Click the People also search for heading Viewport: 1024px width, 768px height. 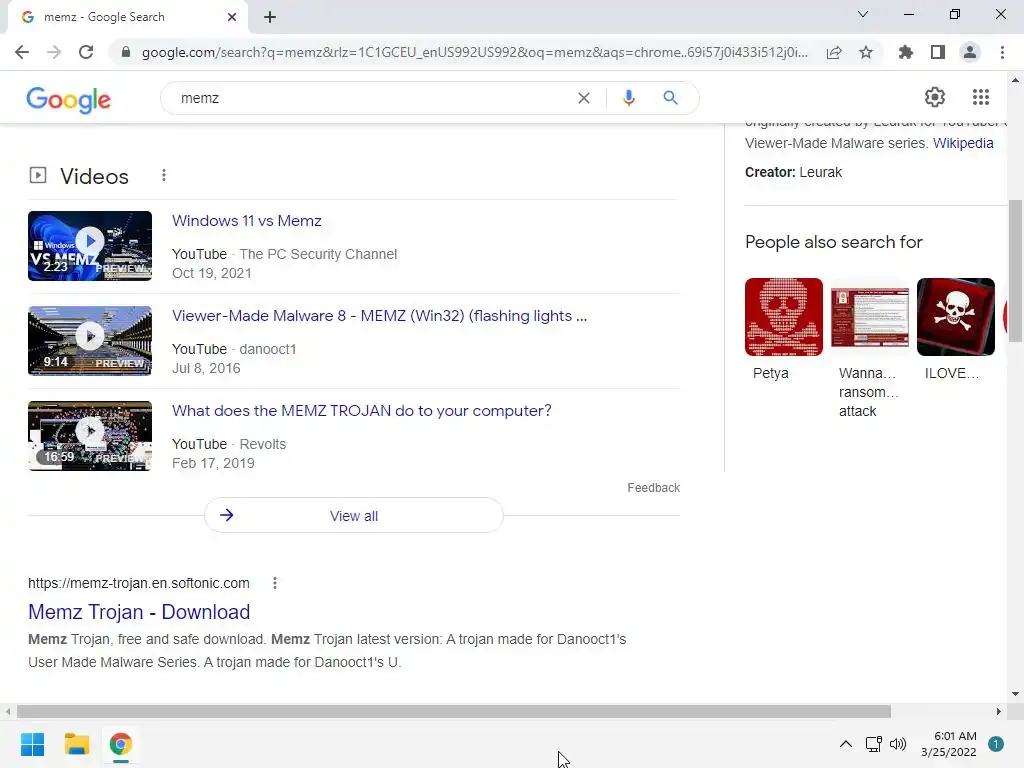[833, 242]
